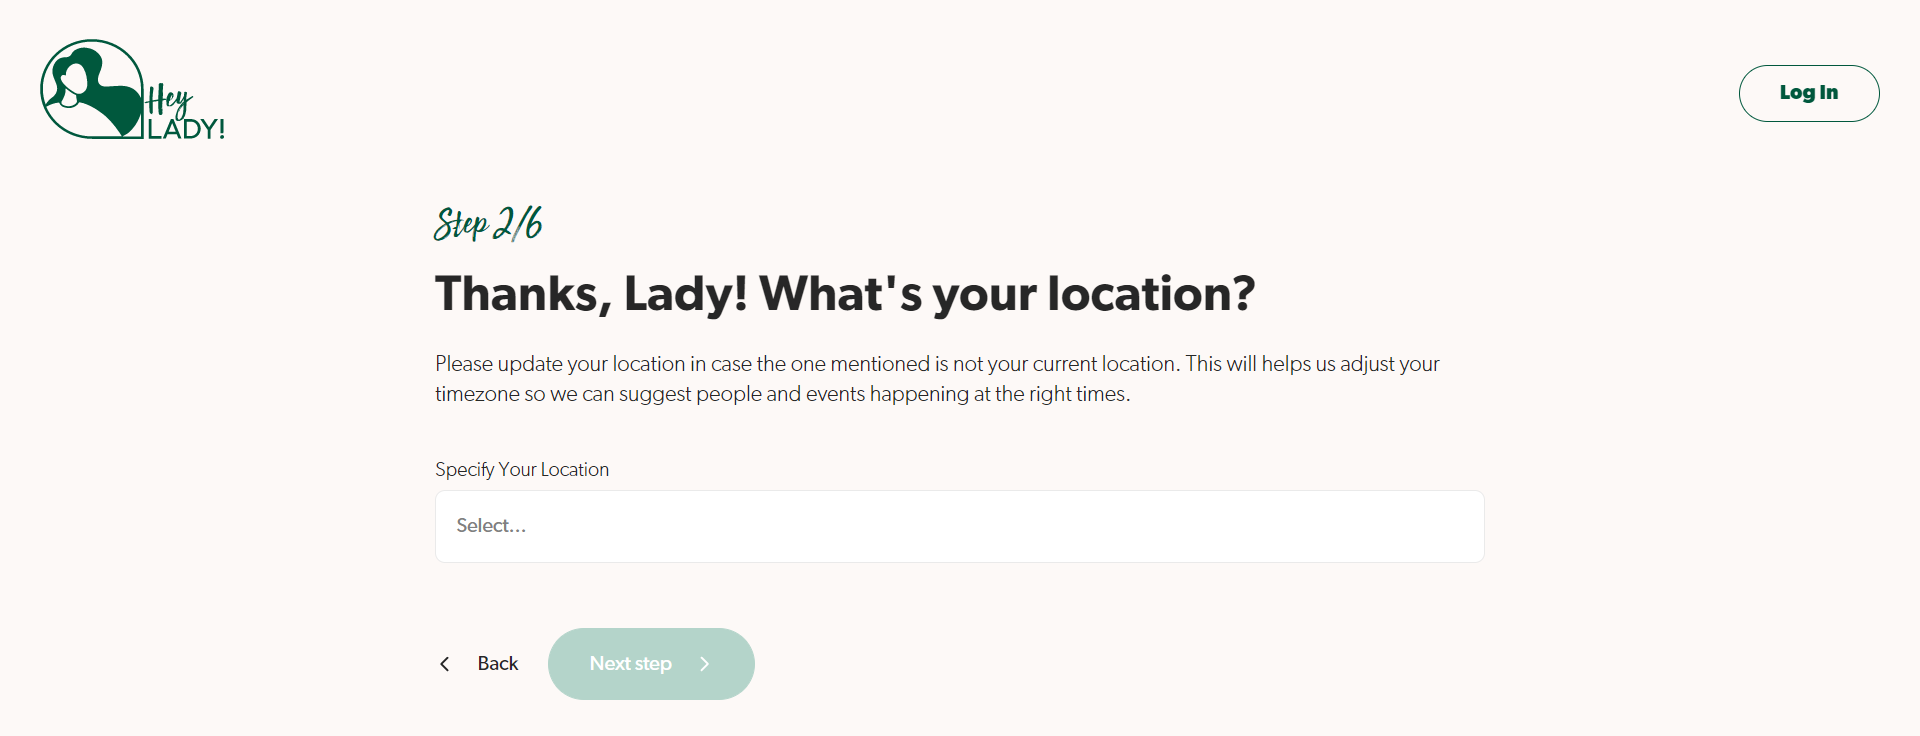Image resolution: width=1920 pixels, height=736 pixels.
Task: Click the 'Hey LADY!' logo text
Action: click(184, 114)
